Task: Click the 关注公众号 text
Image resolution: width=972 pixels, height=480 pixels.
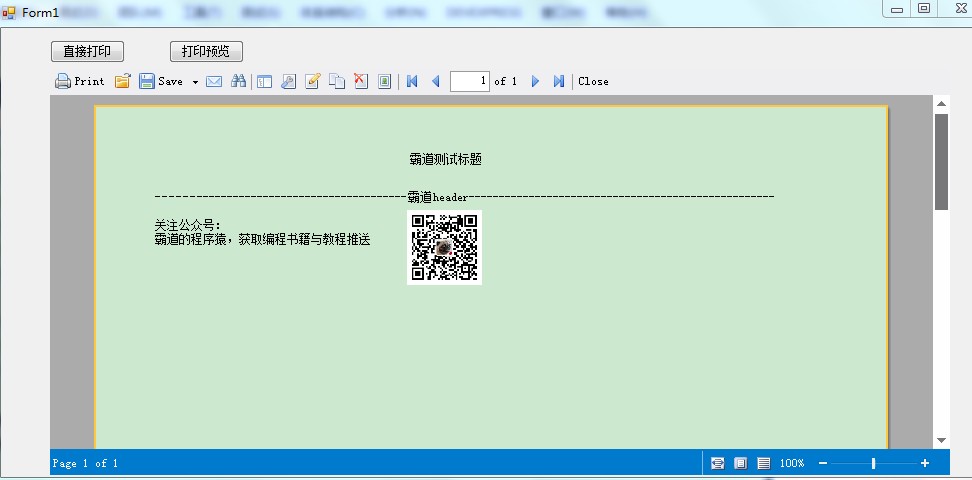Action: (x=188, y=226)
